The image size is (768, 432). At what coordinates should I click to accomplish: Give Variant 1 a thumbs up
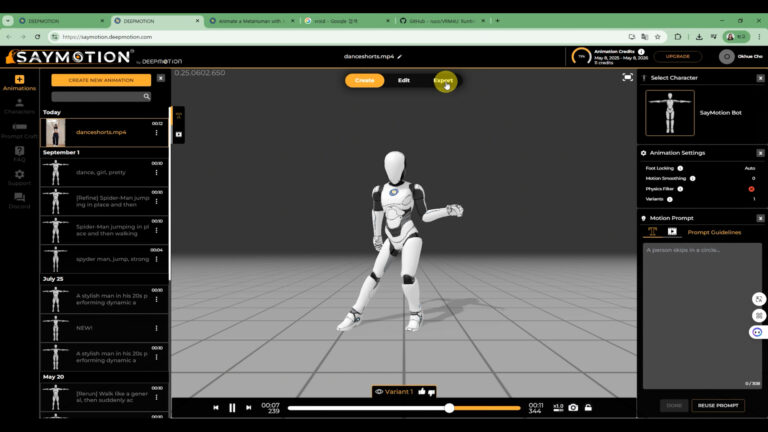pyautogui.click(x=422, y=392)
